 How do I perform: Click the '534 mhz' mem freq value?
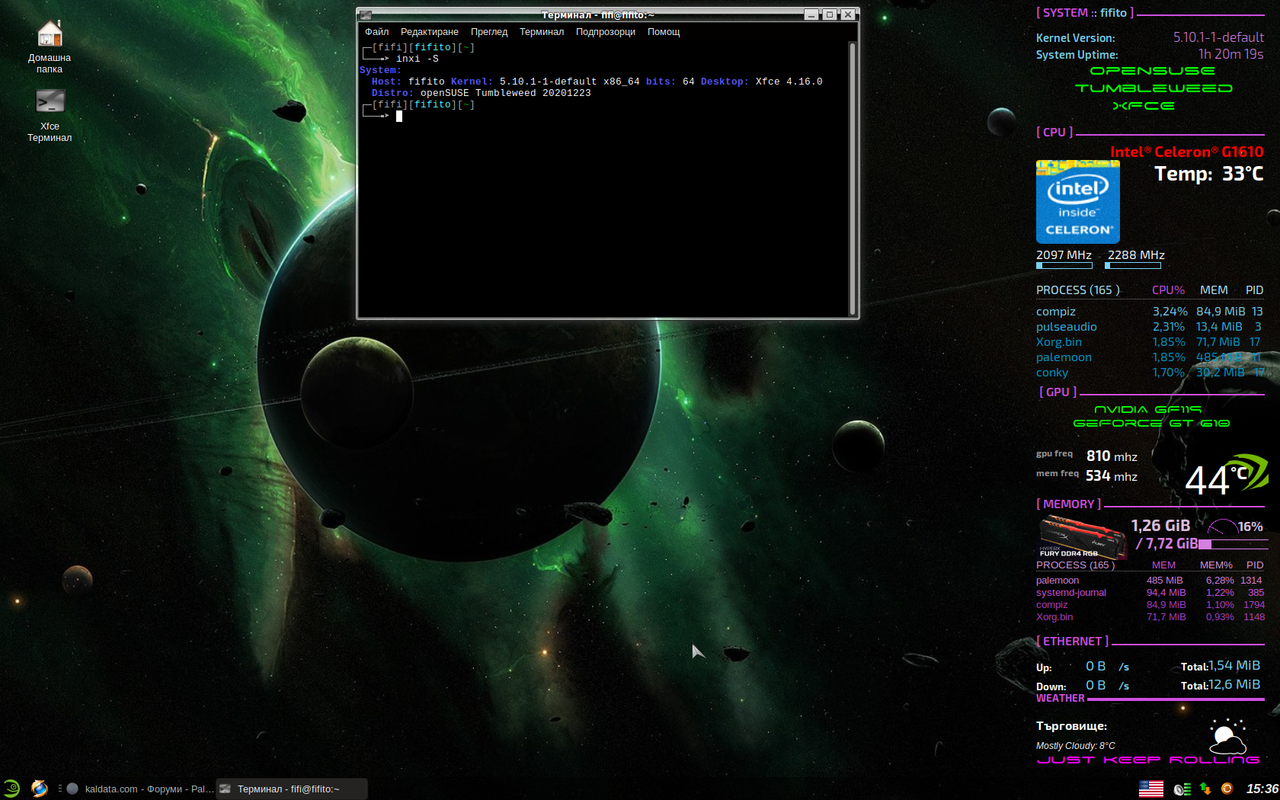pyautogui.click(x=1112, y=476)
